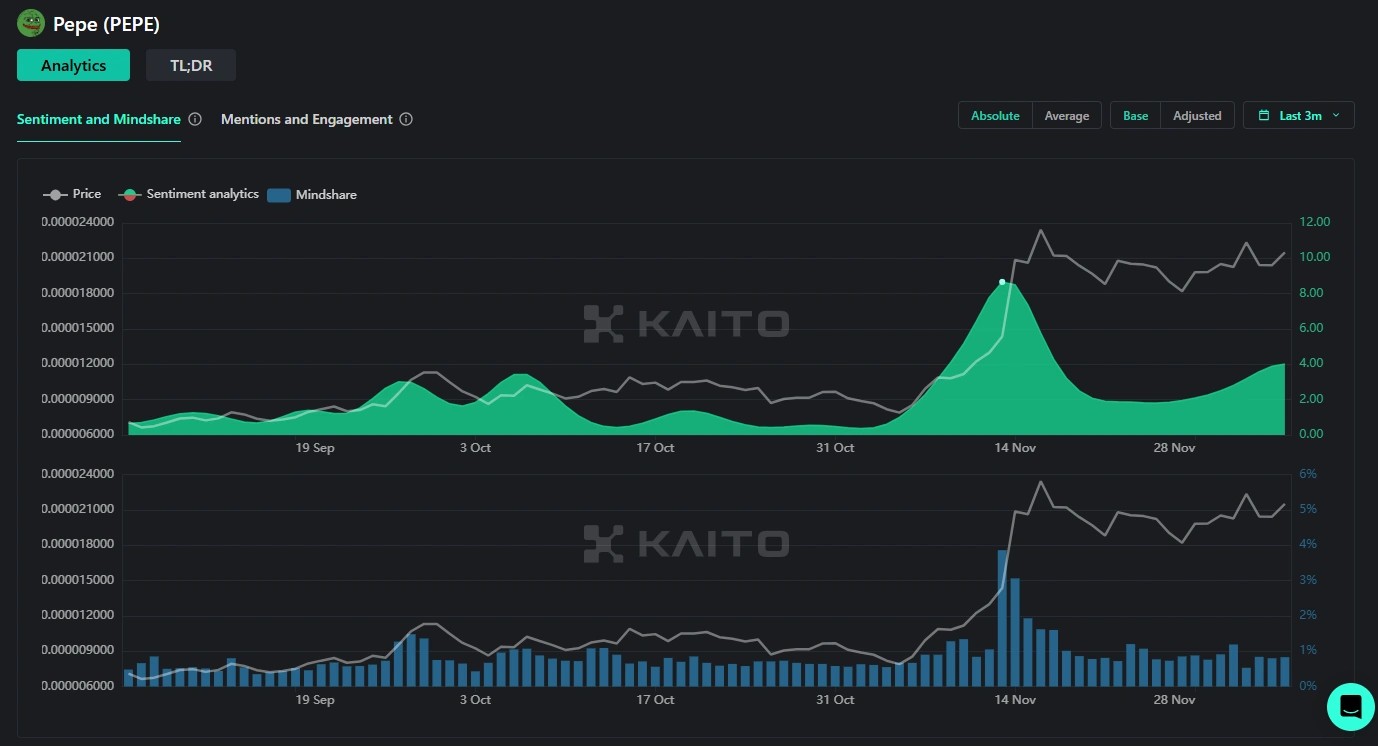The width and height of the screenshot is (1378, 746).
Task: Click the calendar icon in date range selector
Action: tap(1264, 116)
